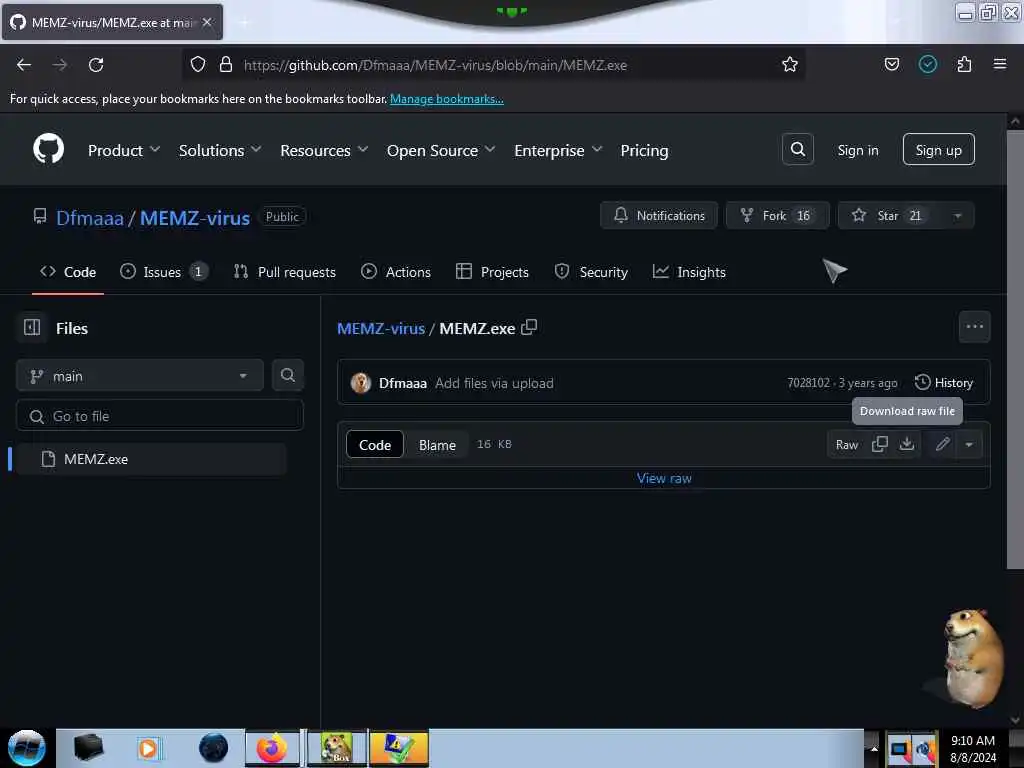The height and width of the screenshot is (768, 1024).
Task: Expand the Open Source menu
Action: pyautogui.click(x=441, y=150)
